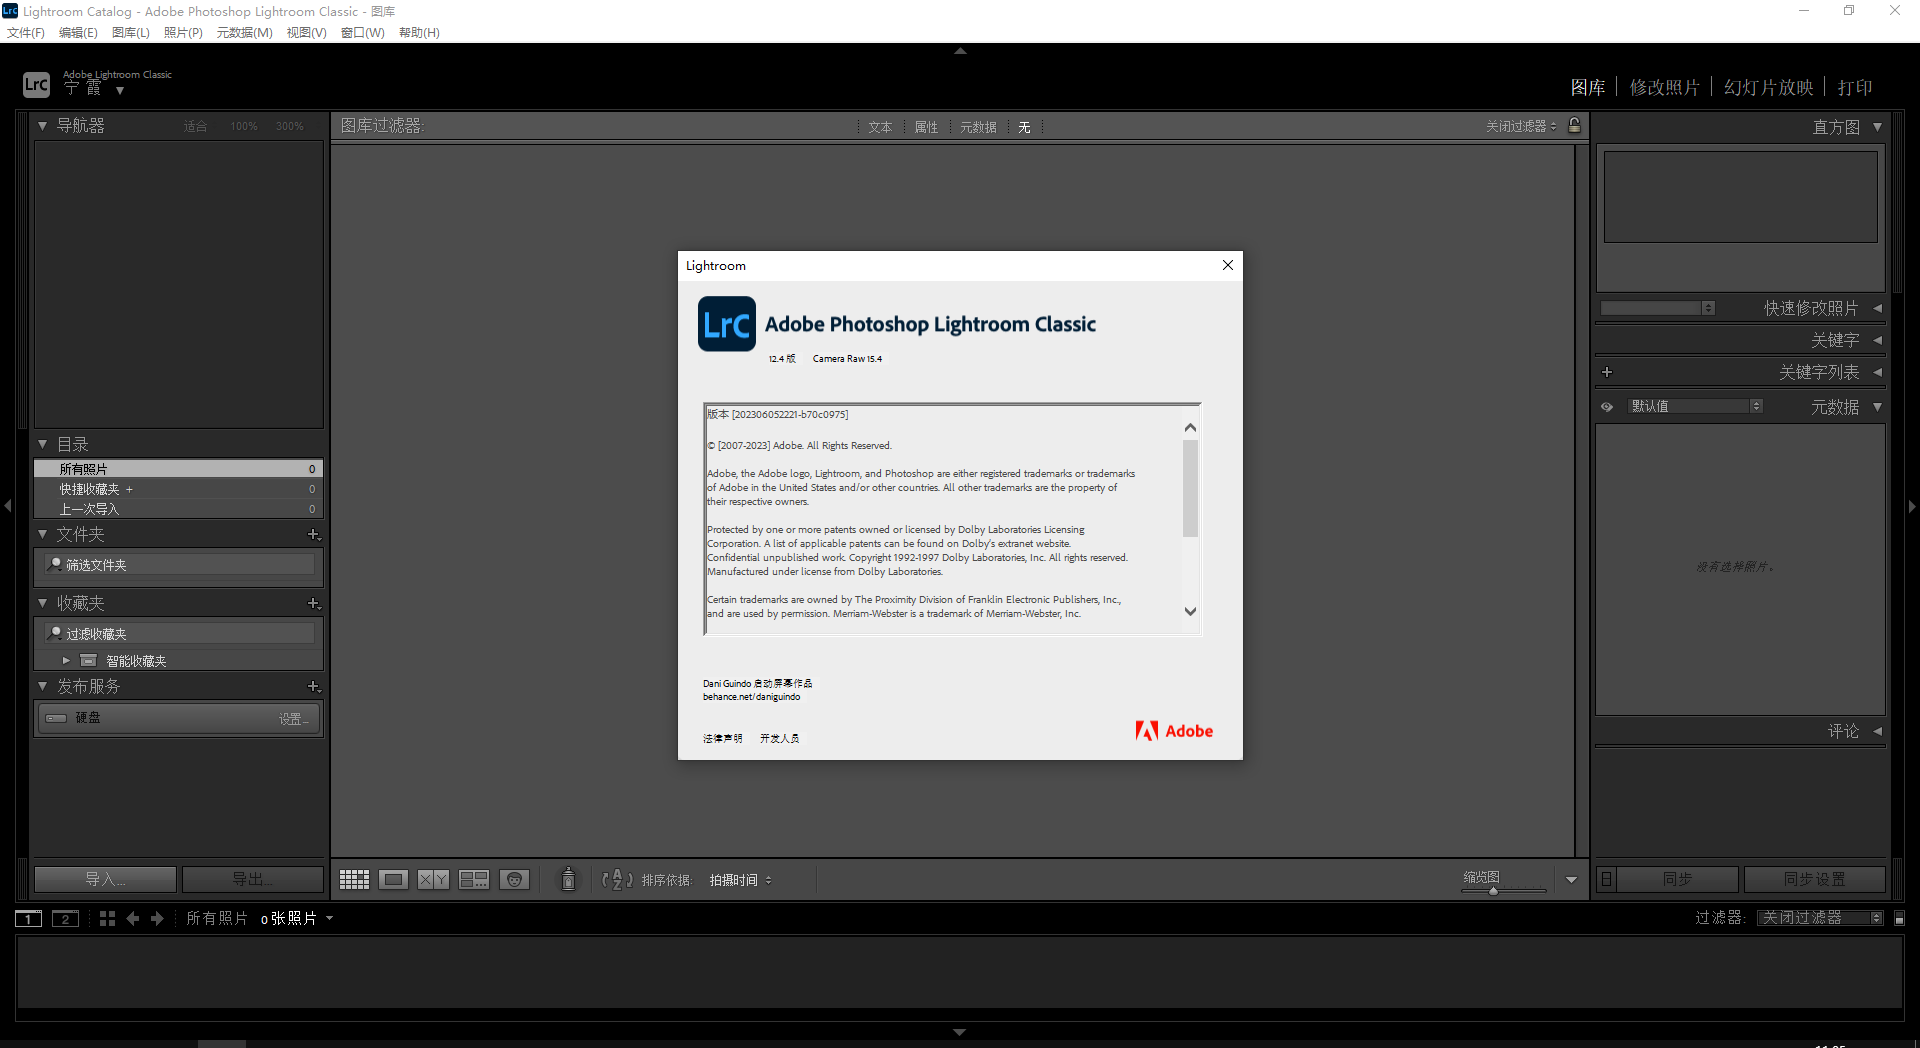
Task: Set navigator zoom to 100%
Action: pyautogui.click(x=244, y=126)
